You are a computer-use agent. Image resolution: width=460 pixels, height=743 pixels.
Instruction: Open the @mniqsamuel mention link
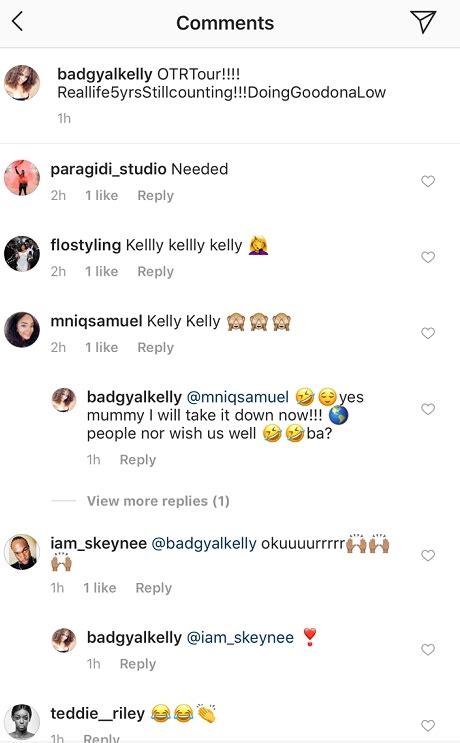(x=238, y=397)
